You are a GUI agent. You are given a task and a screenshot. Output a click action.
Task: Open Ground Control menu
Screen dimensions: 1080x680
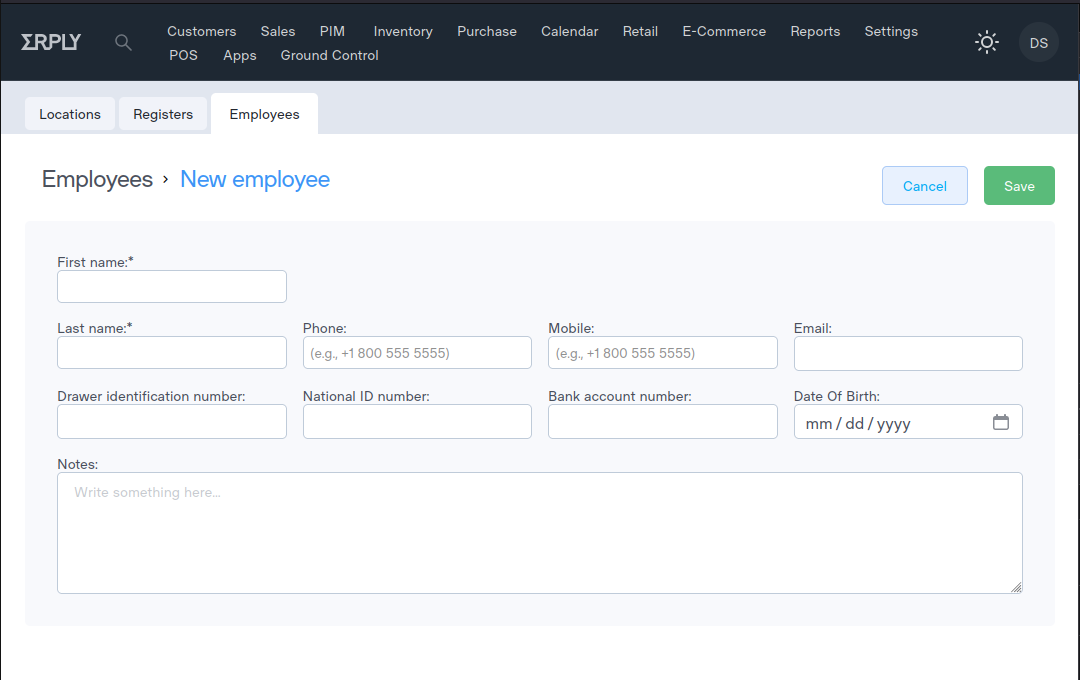click(x=329, y=55)
